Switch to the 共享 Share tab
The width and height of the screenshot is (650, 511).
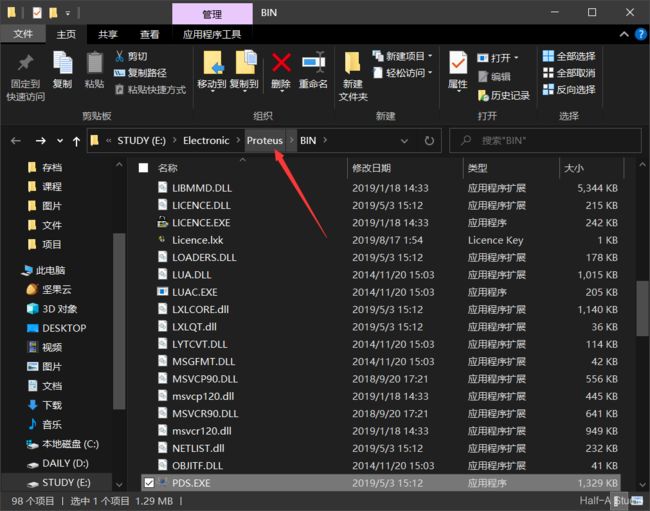107,34
